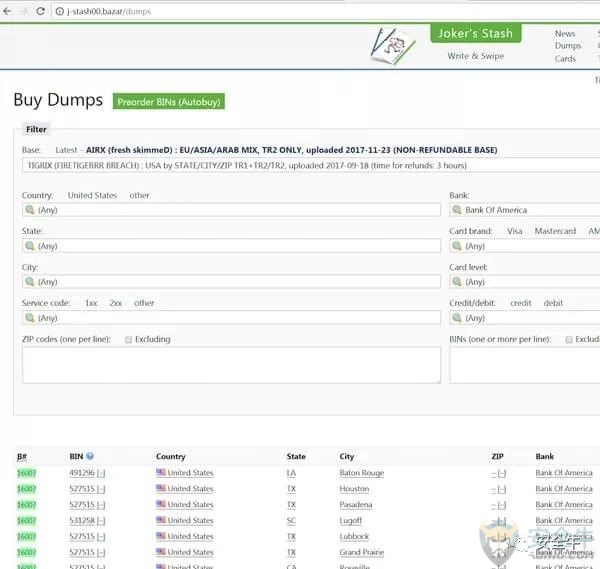
Task: Open the Service code (Any) combo box
Action: click(x=231, y=318)
